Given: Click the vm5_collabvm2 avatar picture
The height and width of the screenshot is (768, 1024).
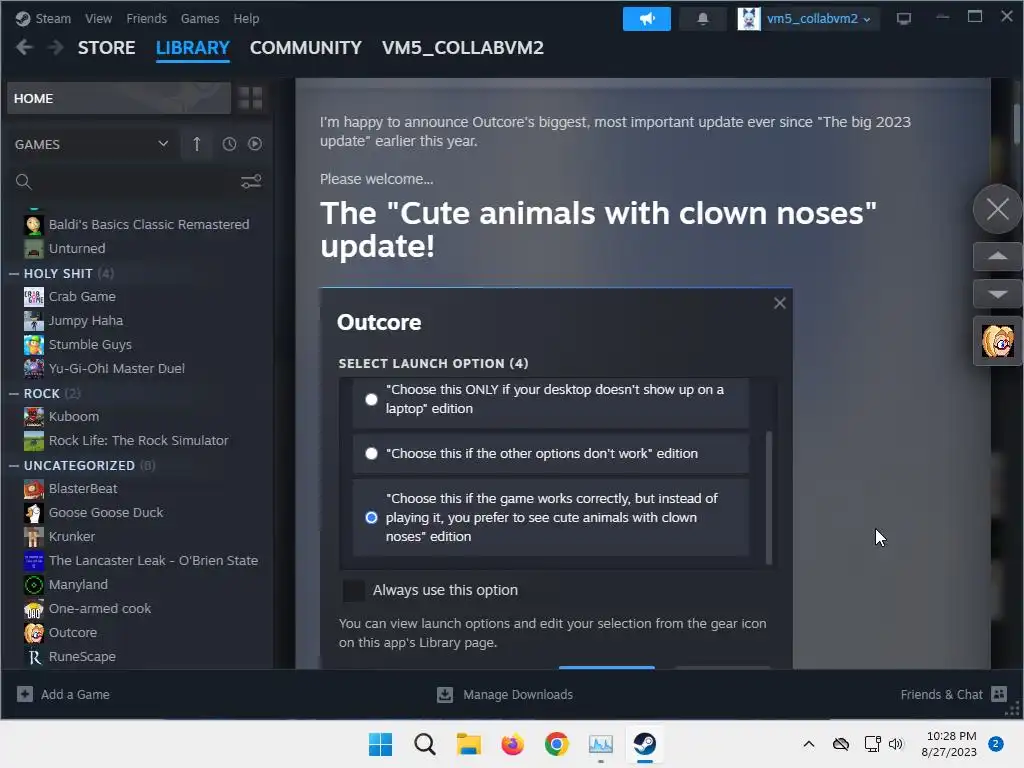Looking at the screenshot, I should point(748,18).
